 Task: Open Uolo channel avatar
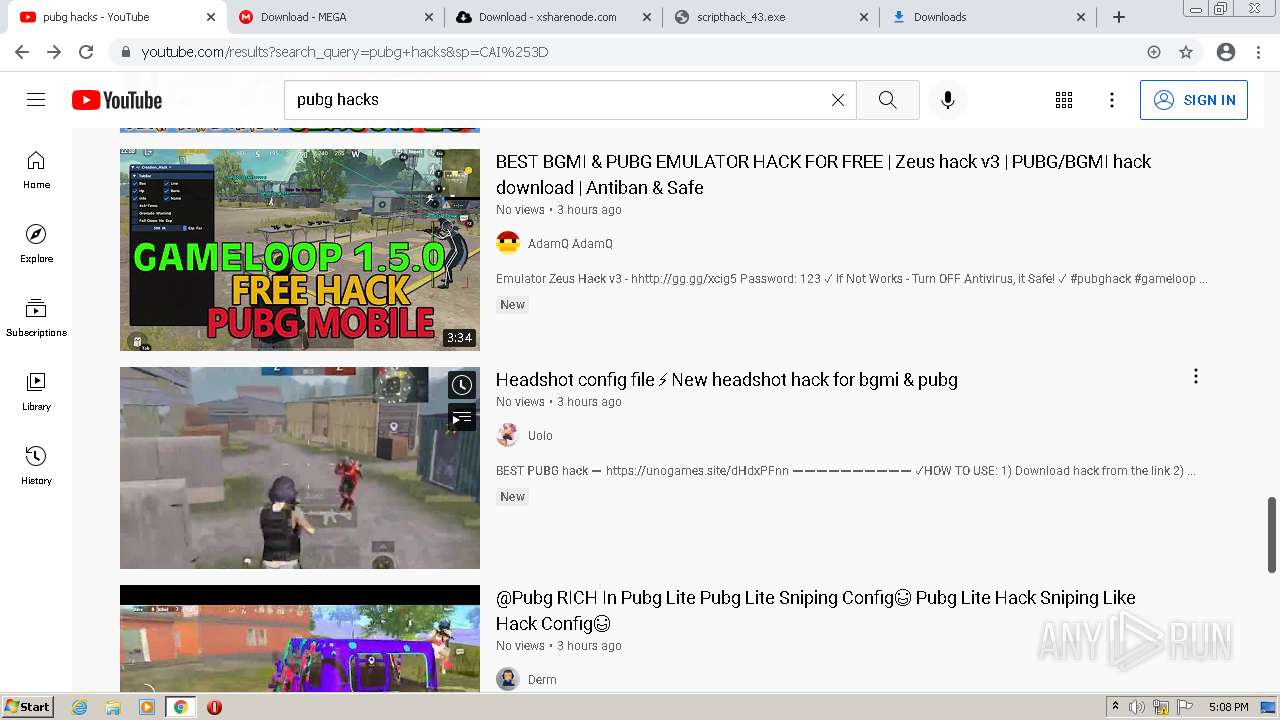click(x=508, y=435)
